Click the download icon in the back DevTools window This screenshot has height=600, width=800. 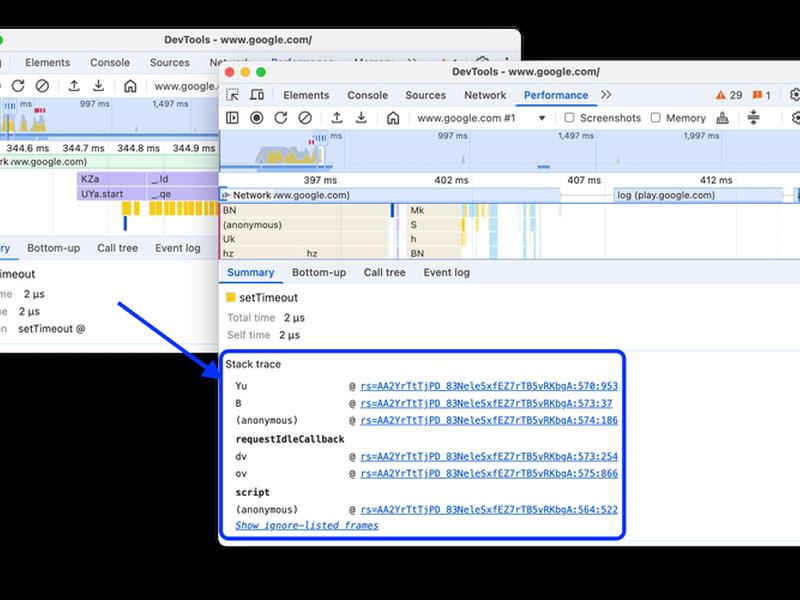98,86
